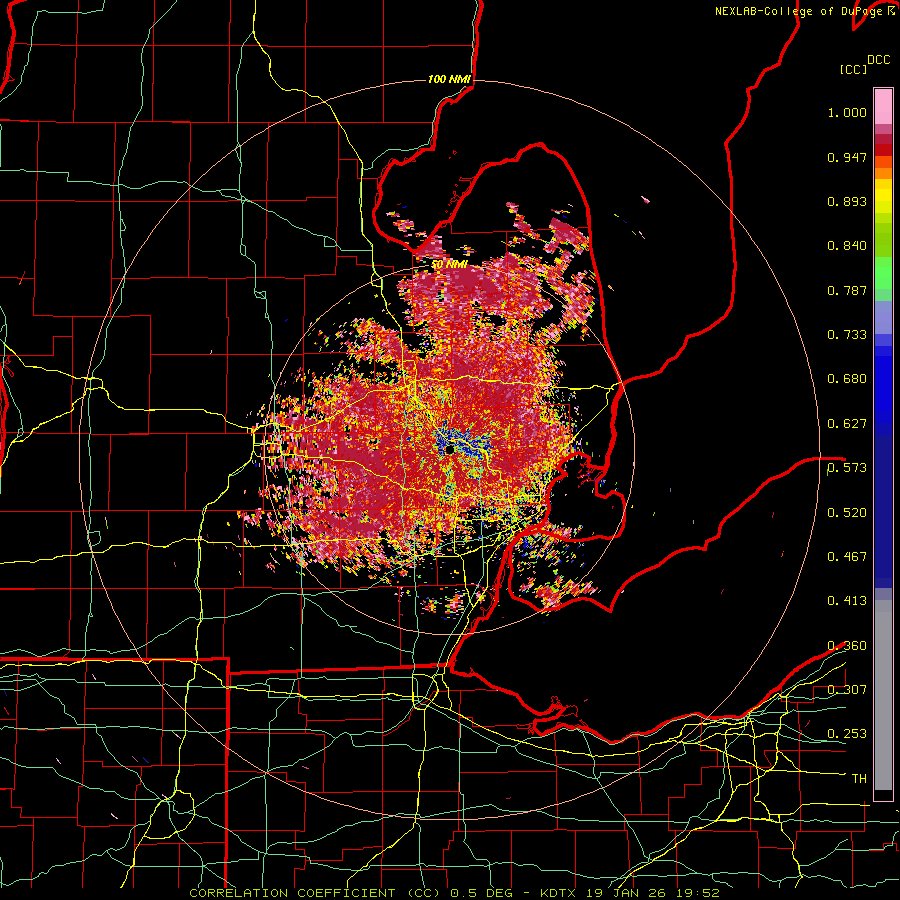900x900 pixels.
Task: Click the KDTX radar site center dot
Action: (x=449, y=450)
